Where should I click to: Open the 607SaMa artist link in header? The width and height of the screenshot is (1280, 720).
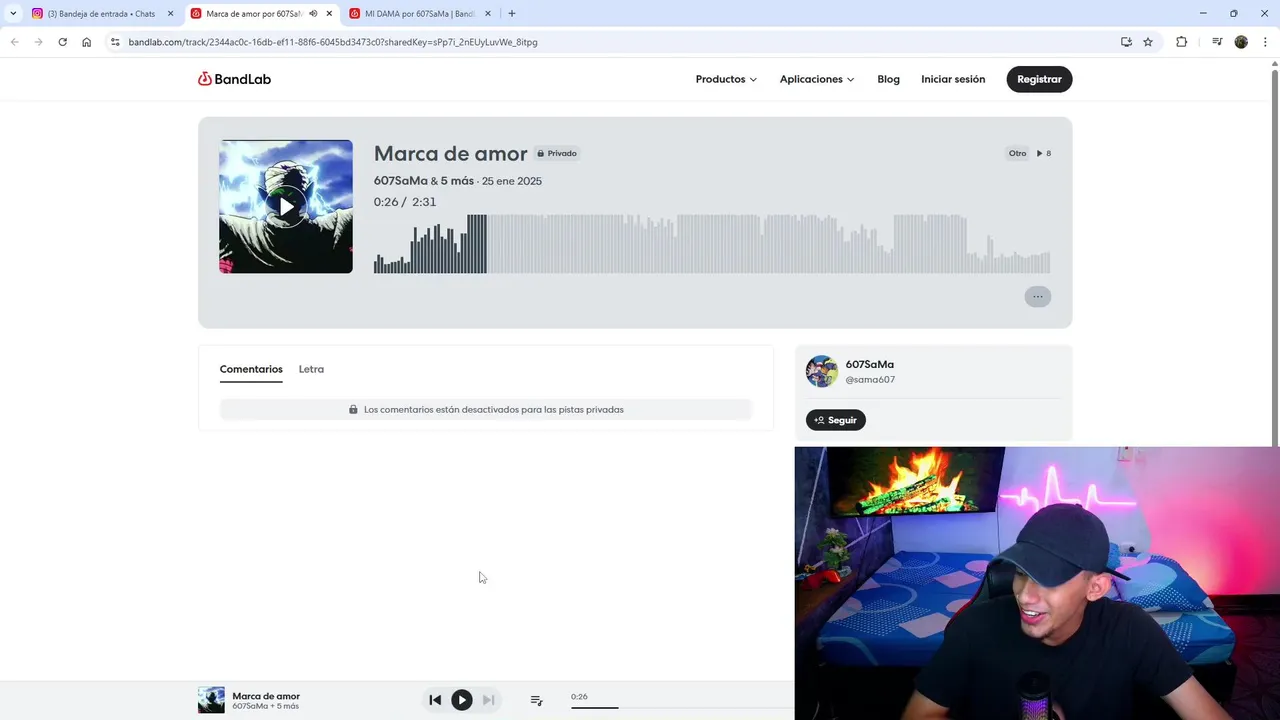pyautogui.click(x=400, y=181)
